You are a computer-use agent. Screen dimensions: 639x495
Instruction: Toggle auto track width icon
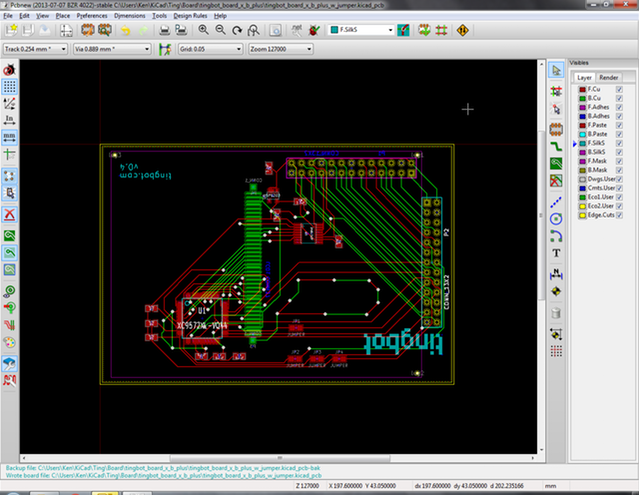point(165,49)
